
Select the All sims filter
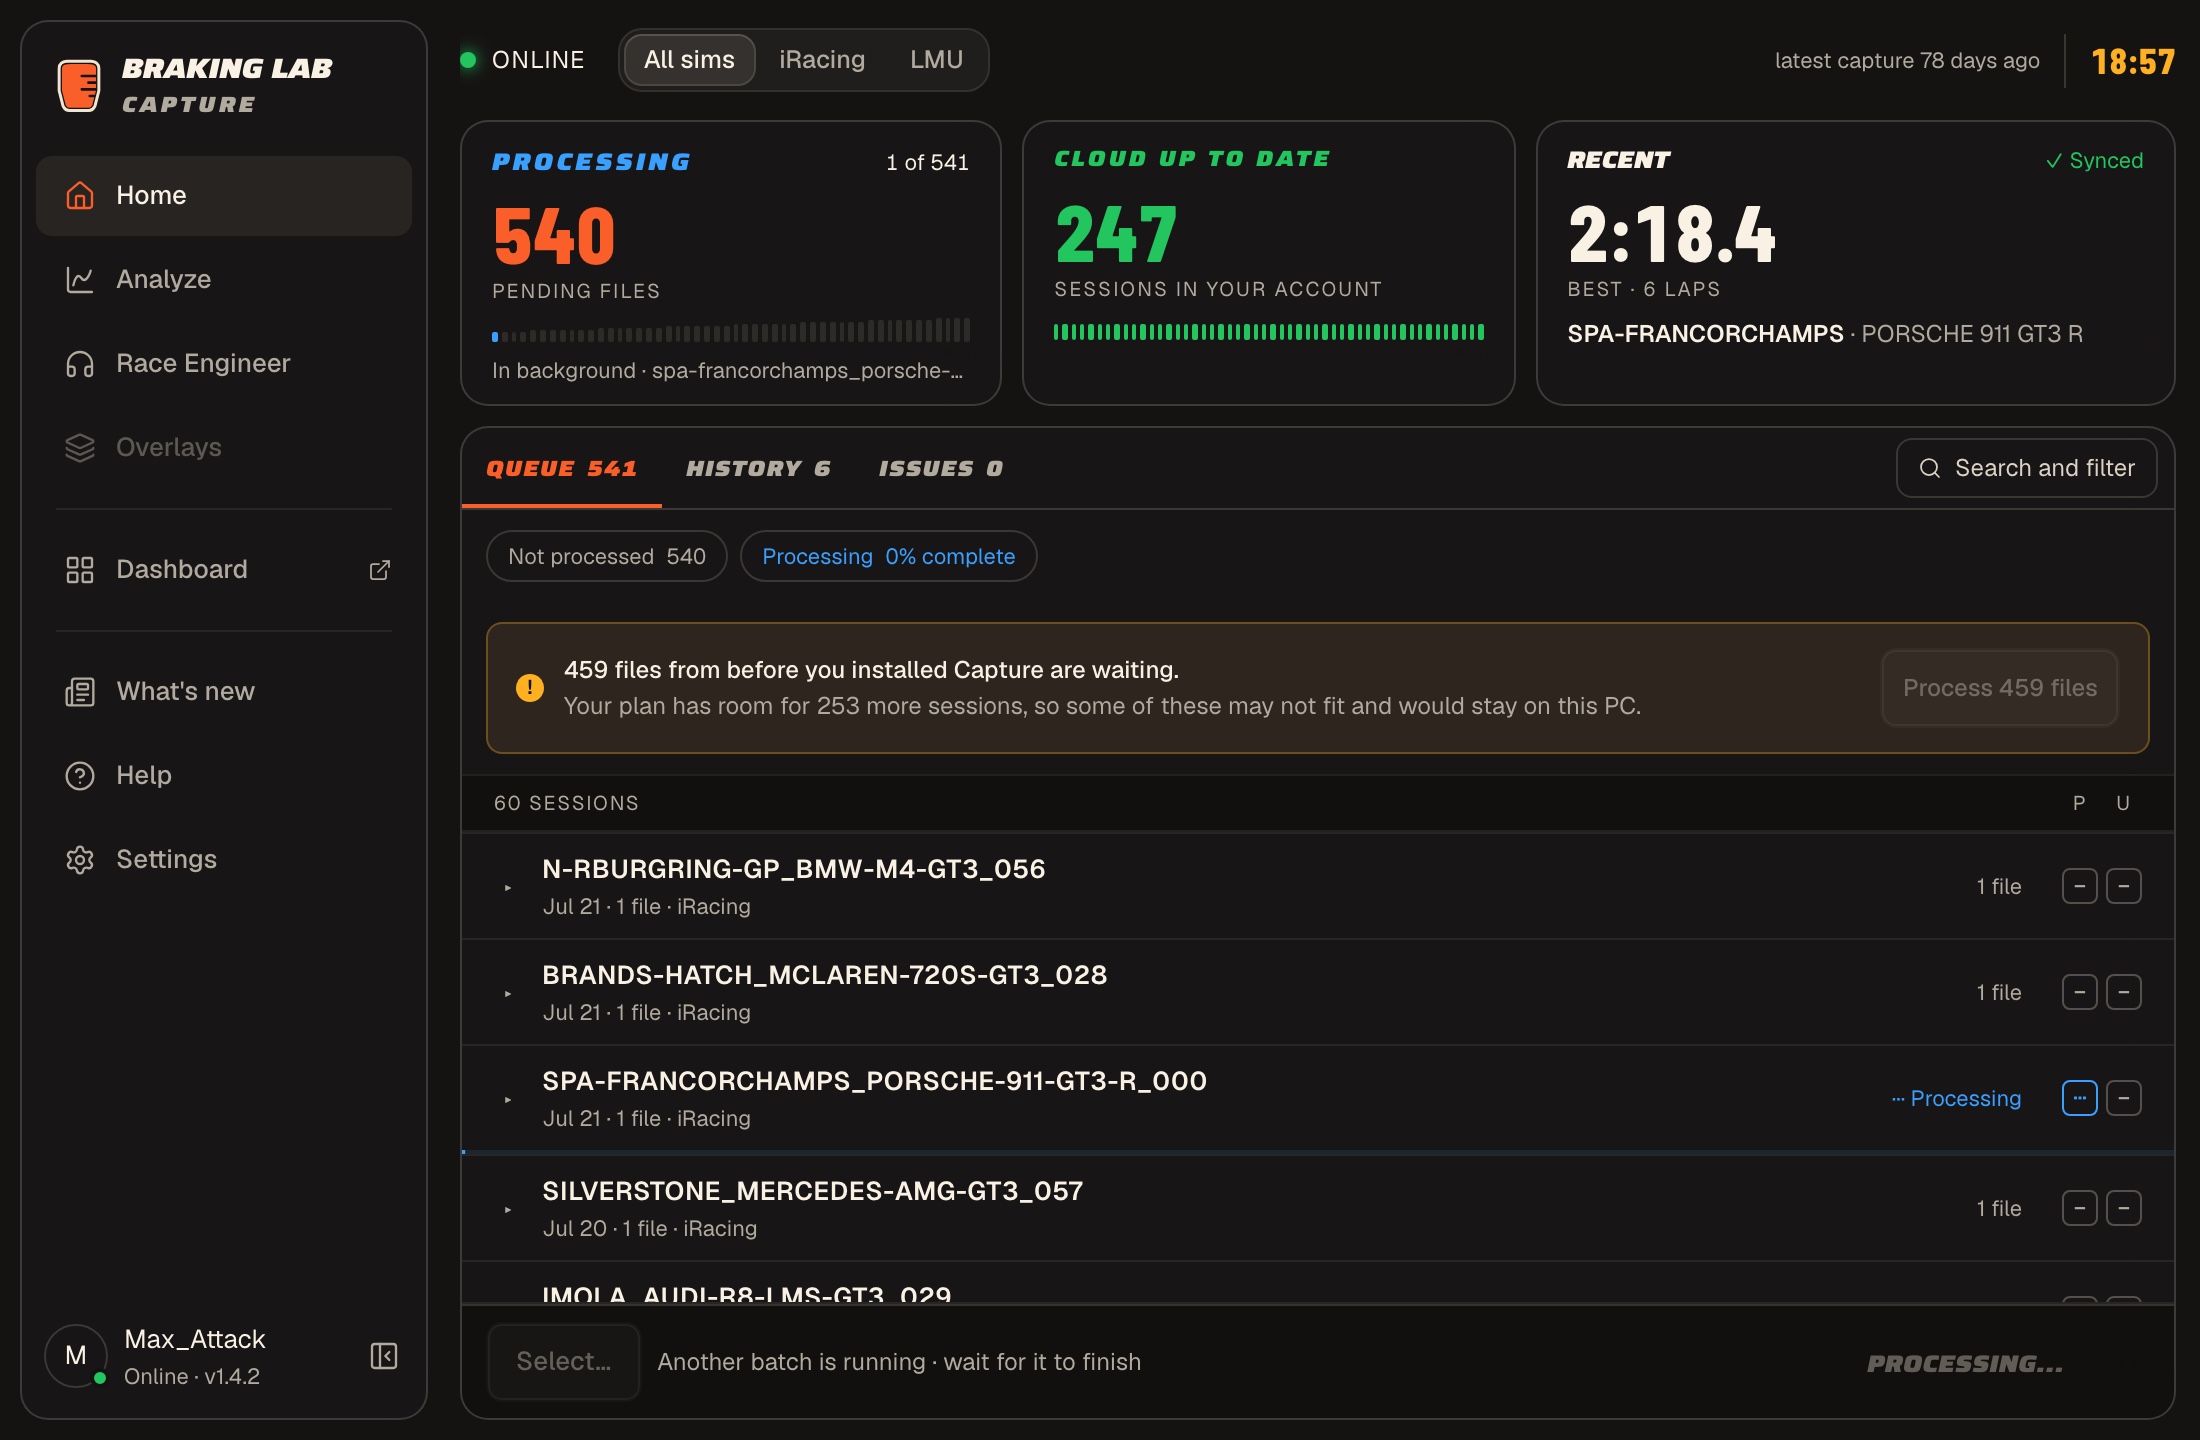(690, 60)
